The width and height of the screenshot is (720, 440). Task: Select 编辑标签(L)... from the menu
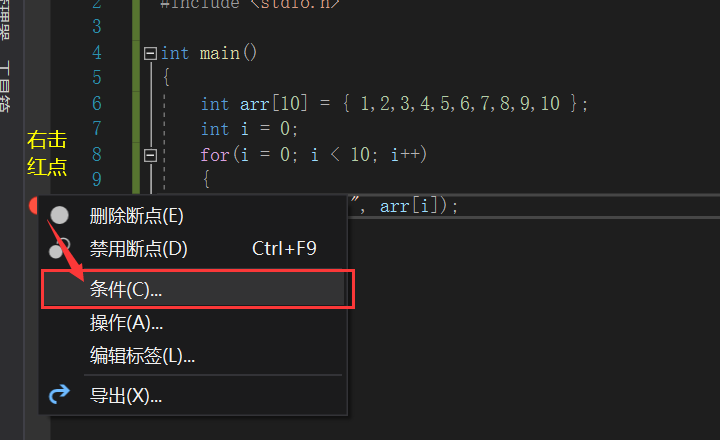[193, 355]
